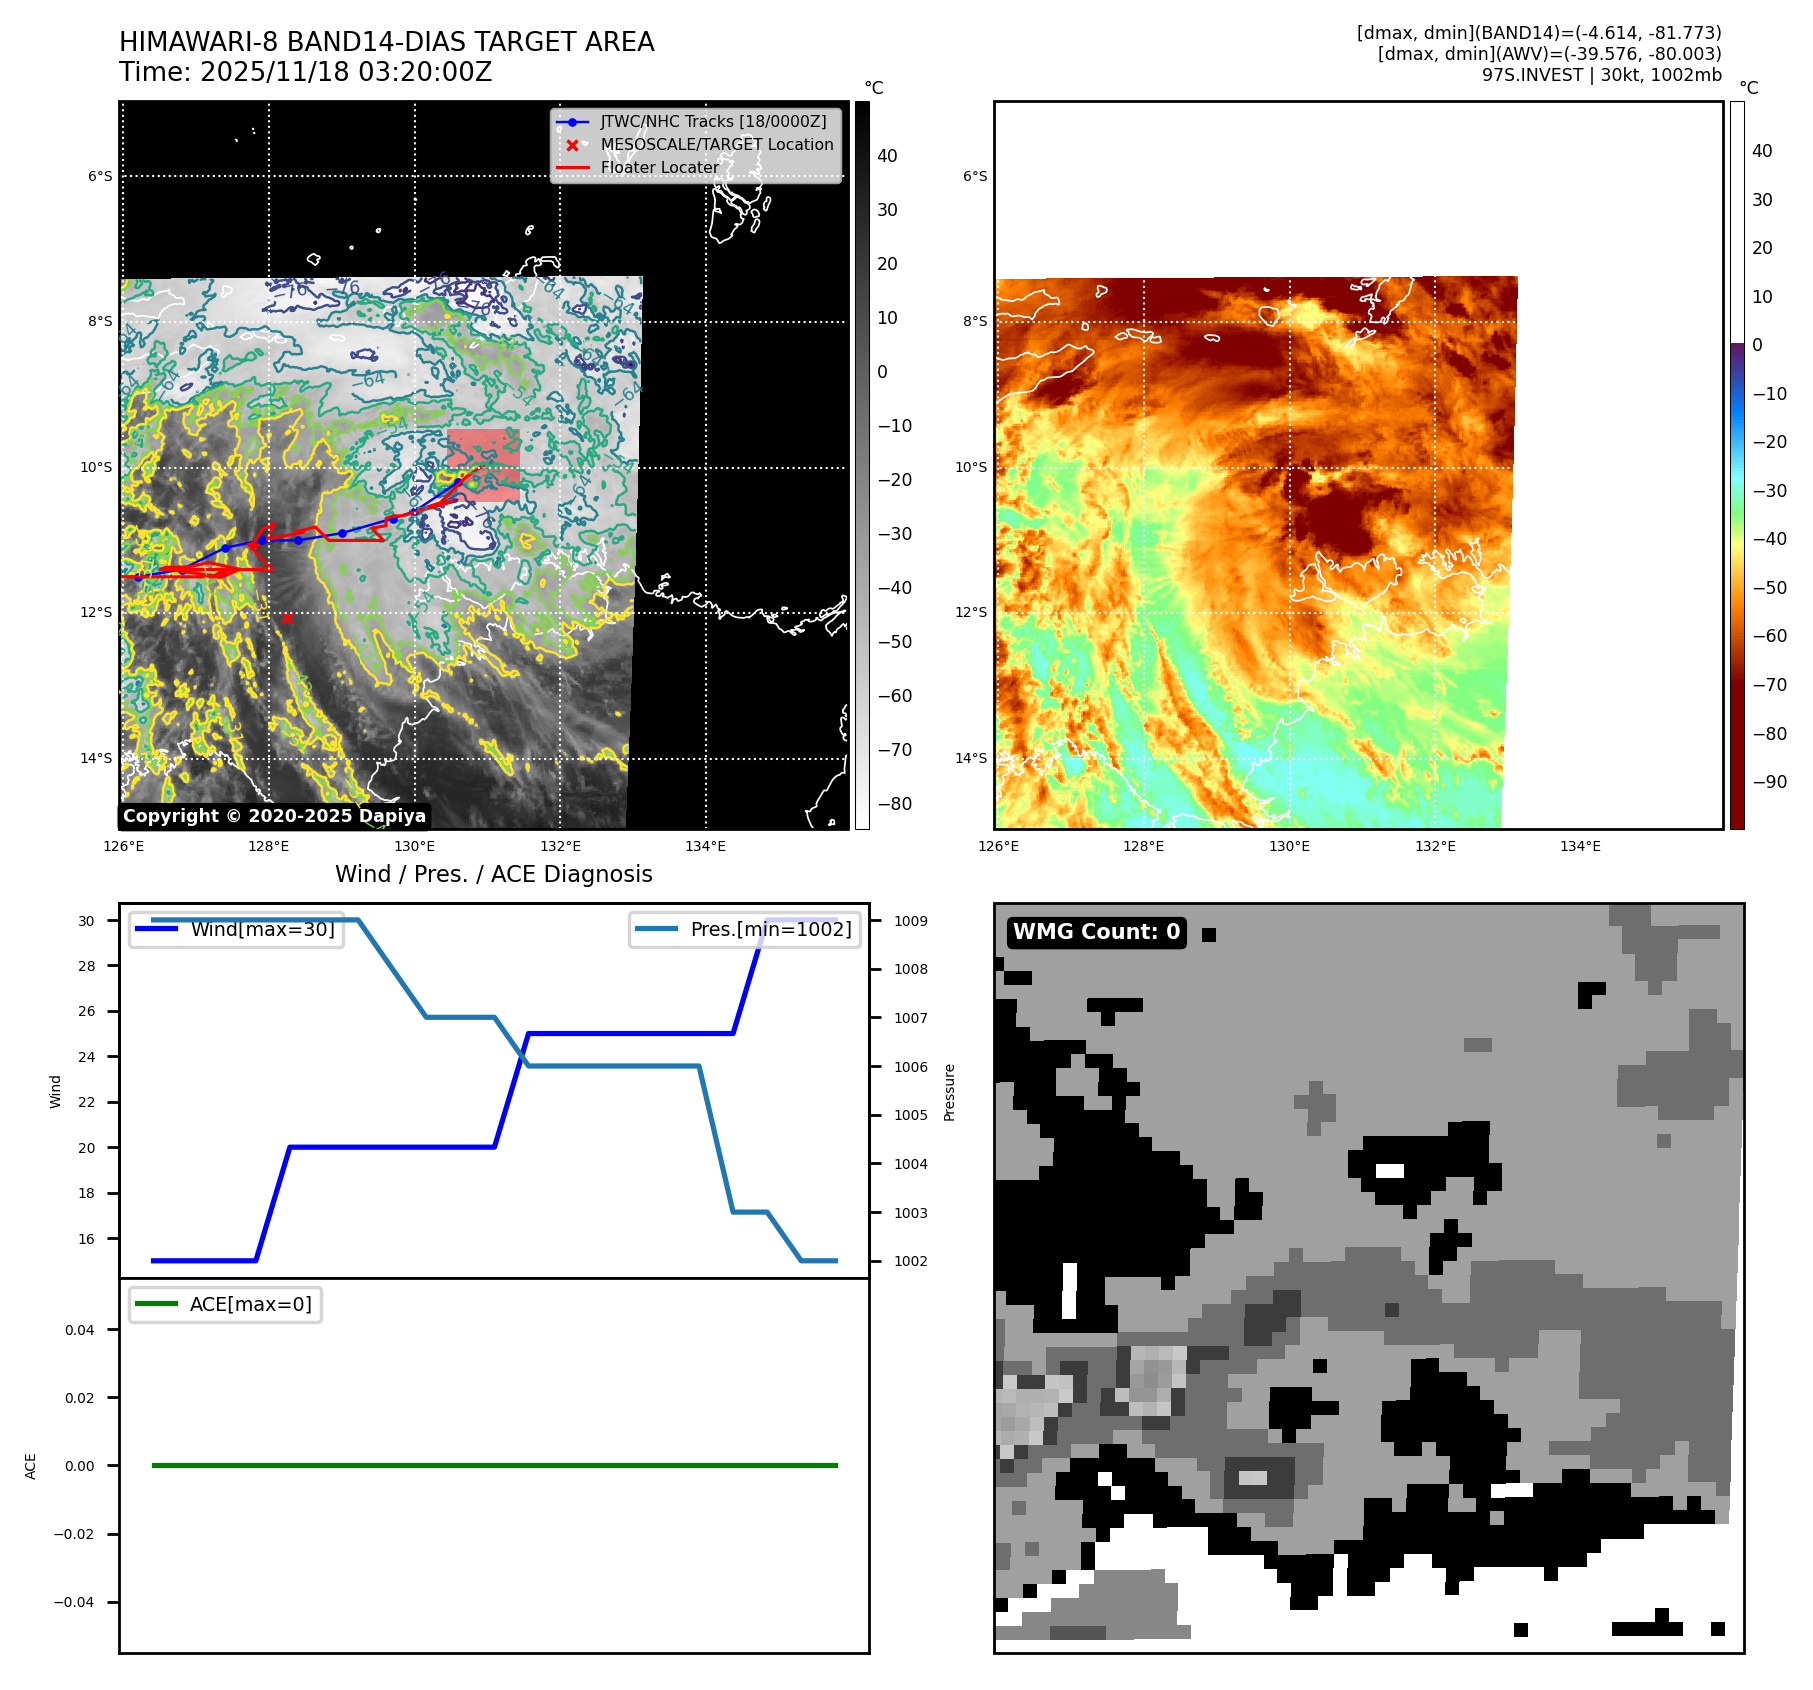The height and width of the screenshot is (1690, 1813).
Task: Click the red X mesoscale marker on the map
Action: 287,618
